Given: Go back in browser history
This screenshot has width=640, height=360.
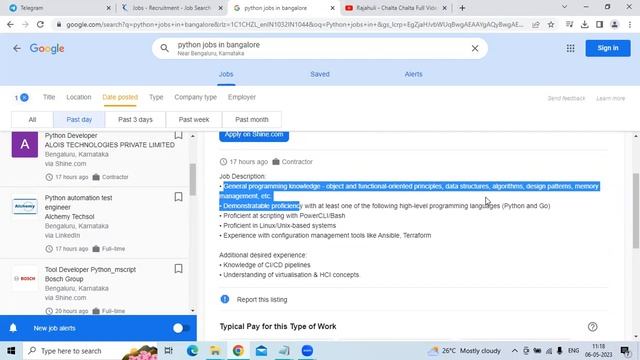Looking at the screenshot, I should click(10, 24).
